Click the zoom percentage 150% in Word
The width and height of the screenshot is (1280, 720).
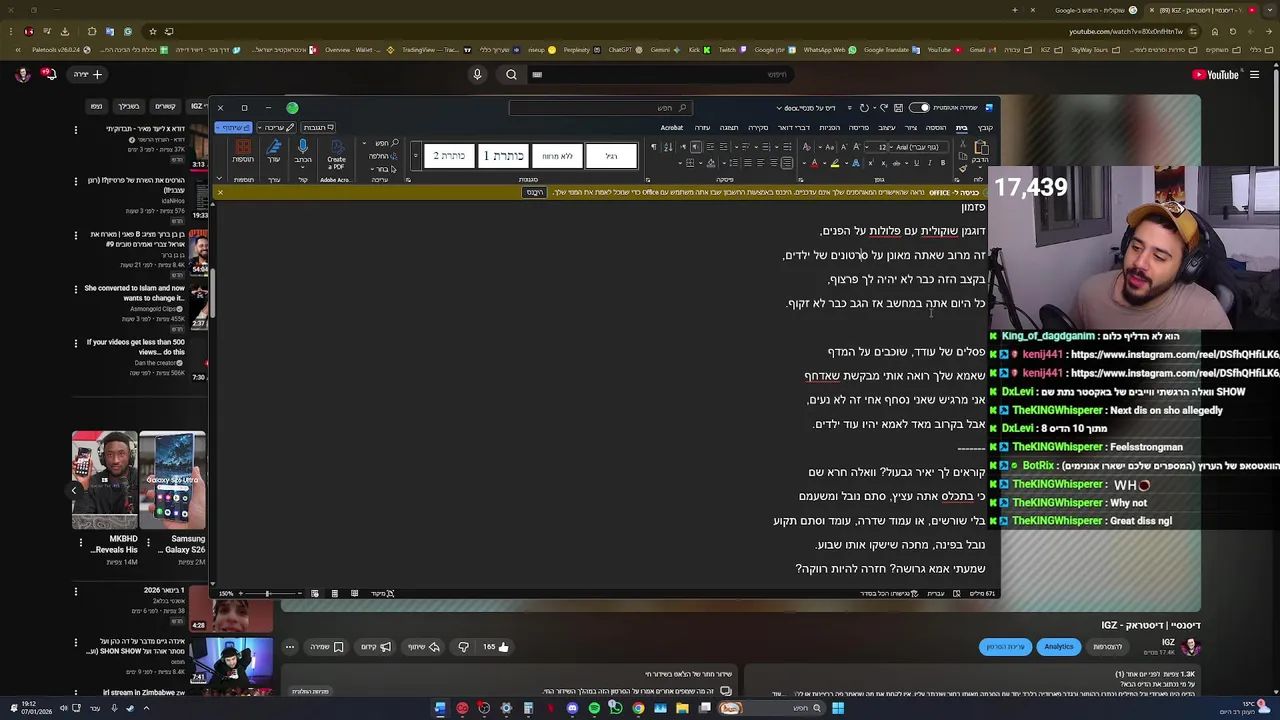click(227, 593)
